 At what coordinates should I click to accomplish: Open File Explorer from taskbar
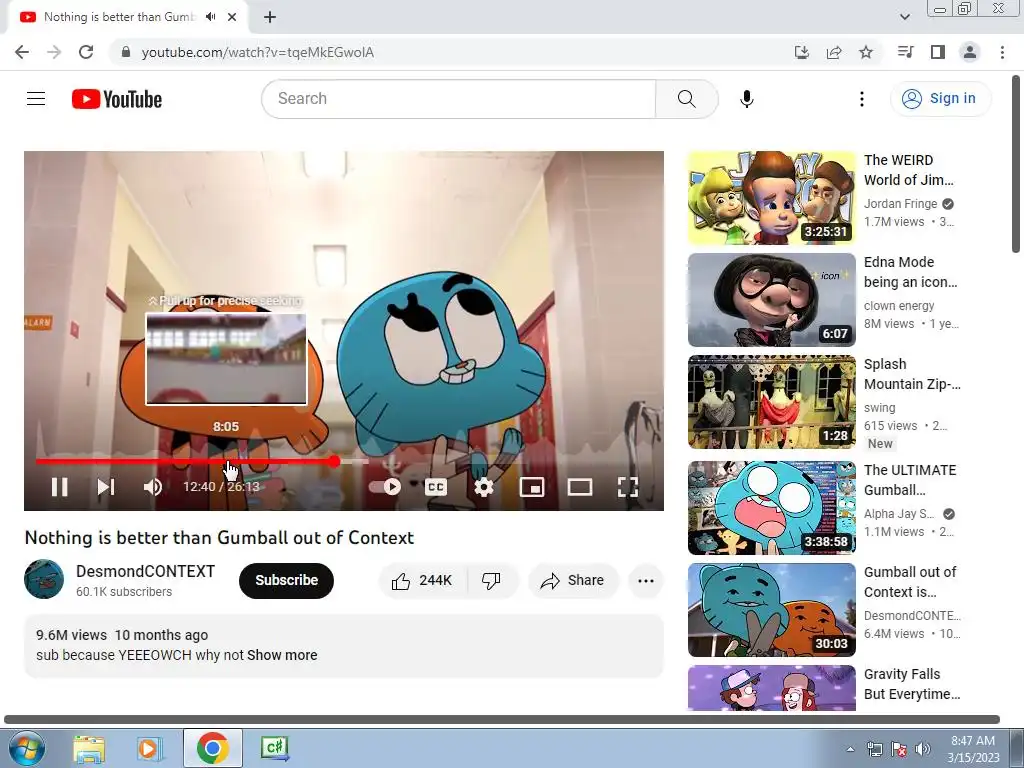click(89, 748)
